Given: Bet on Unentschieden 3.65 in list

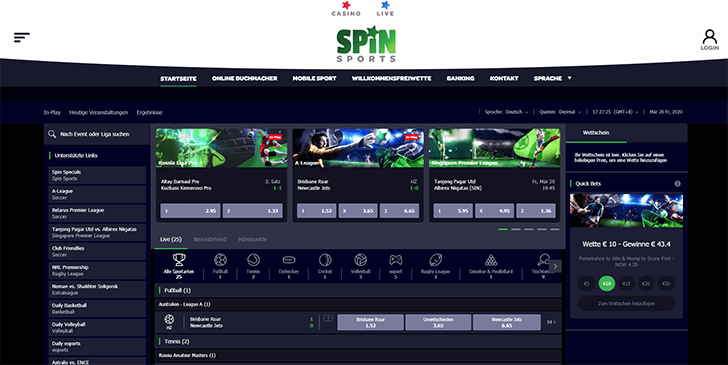Looking at the screenshot, I should (438, 322).
